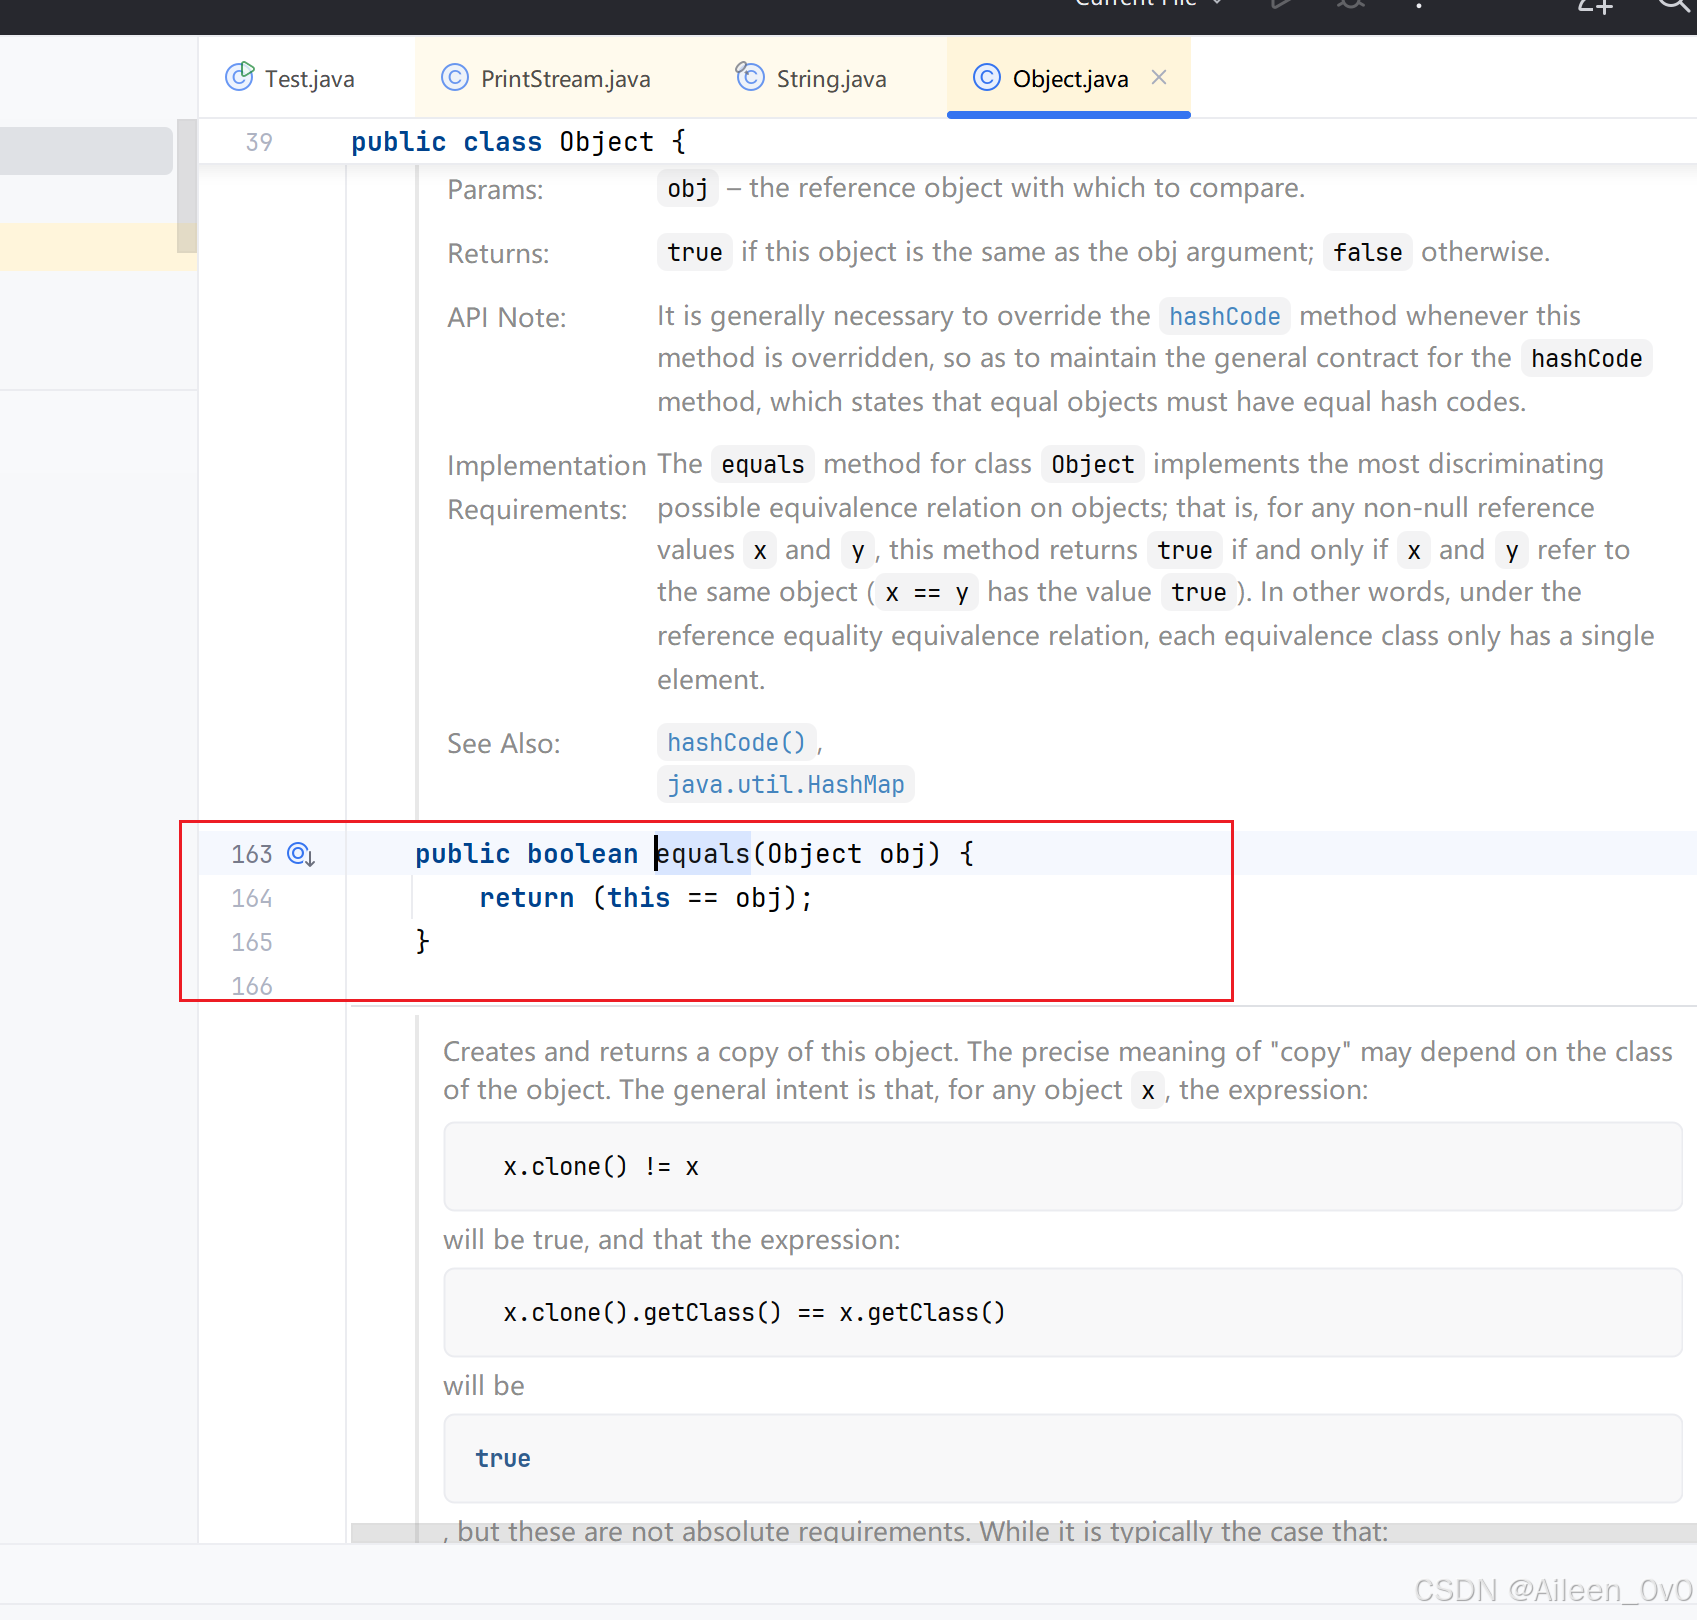The width and height of the screenshot is (1697, 1620).
Task: Click the 'obj' parameter chip in Params
Action: click(x=687, y=188)
